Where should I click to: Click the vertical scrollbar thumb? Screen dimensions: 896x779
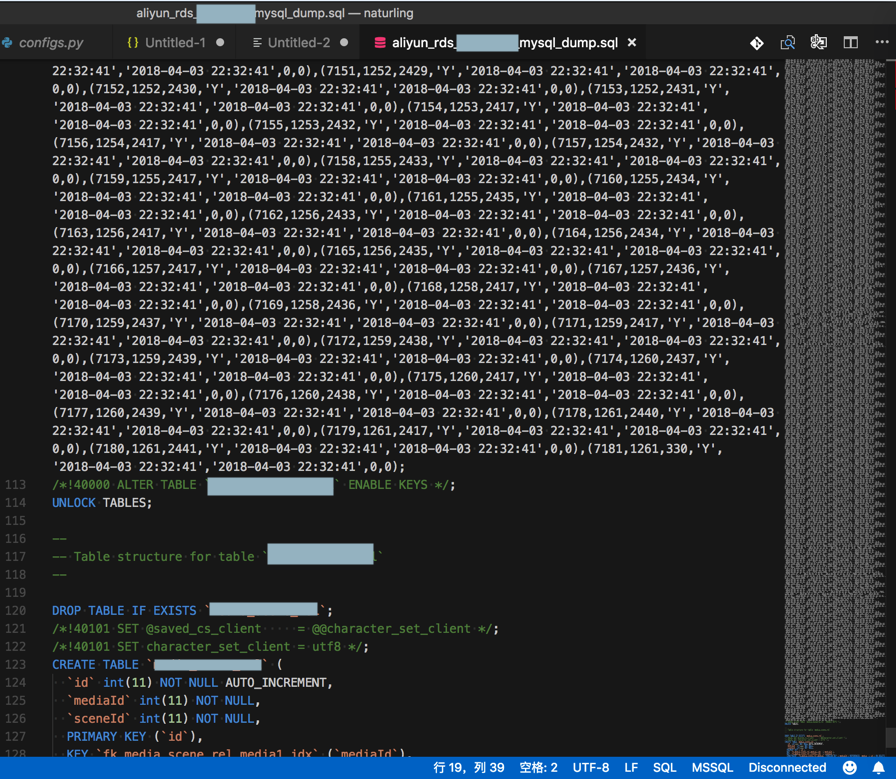coord(890,737)
